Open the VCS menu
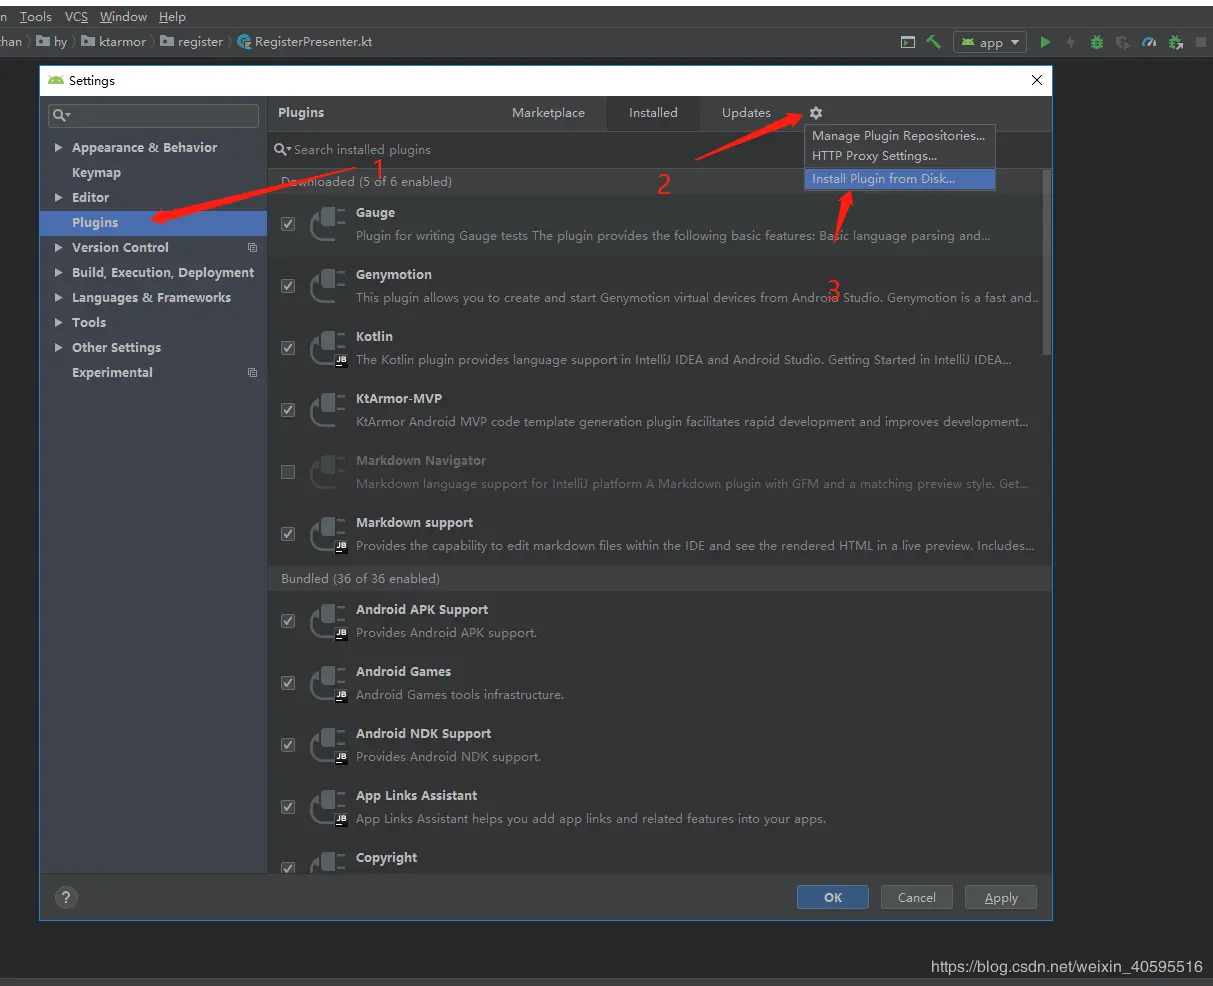1213x986 pixels. (x=76, y=17)
